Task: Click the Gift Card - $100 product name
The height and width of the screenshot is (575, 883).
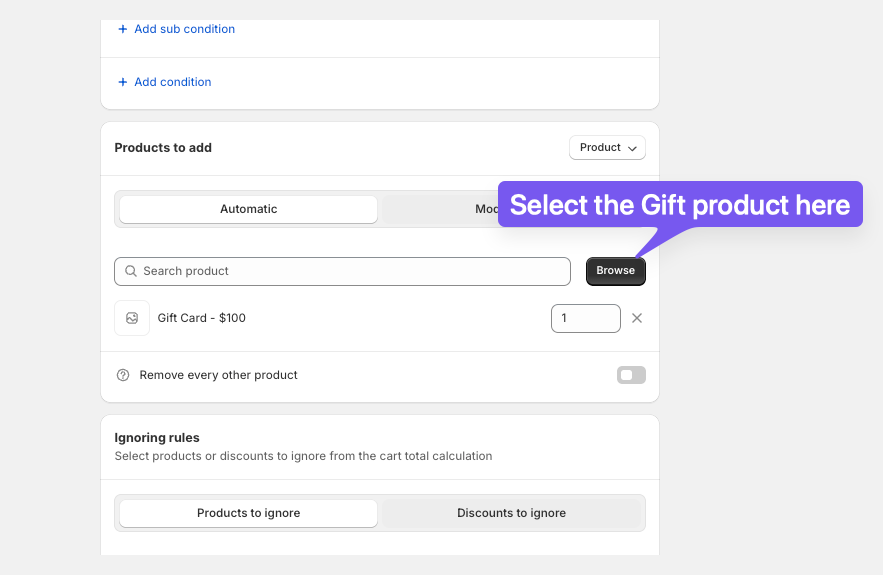Action: click(x=202, y=318)
